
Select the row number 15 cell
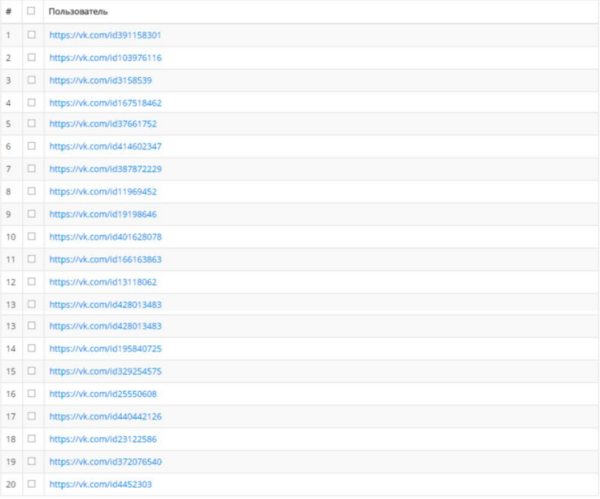point(11,371)
